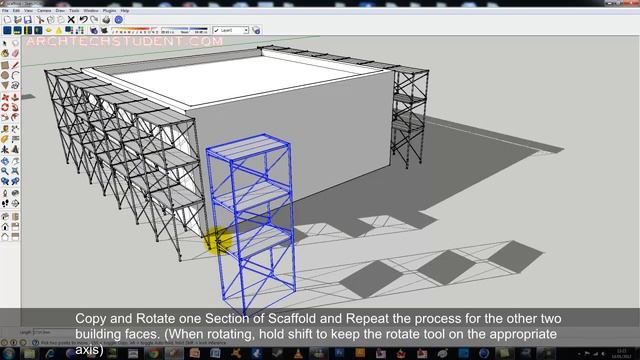Open the Layer Manager icon
640x360 pixels.
(x=256, y=30)
